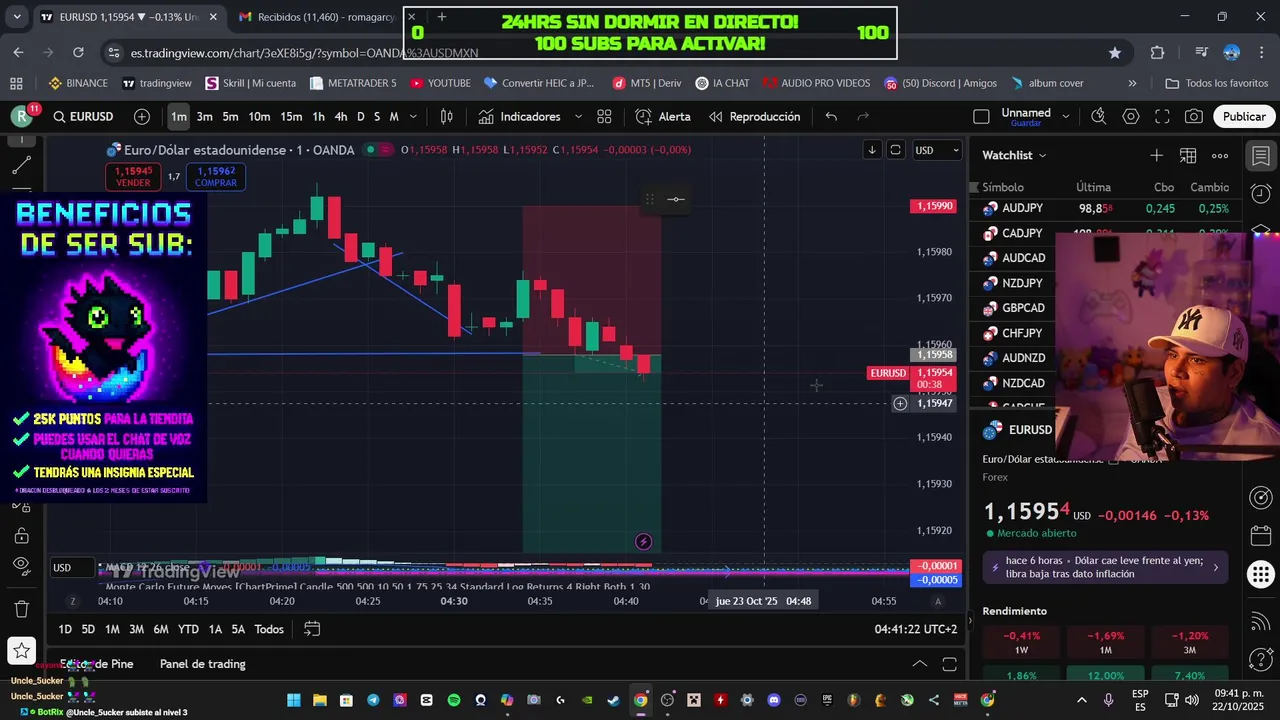Open the EURUSD symbol search

(83, 117)
